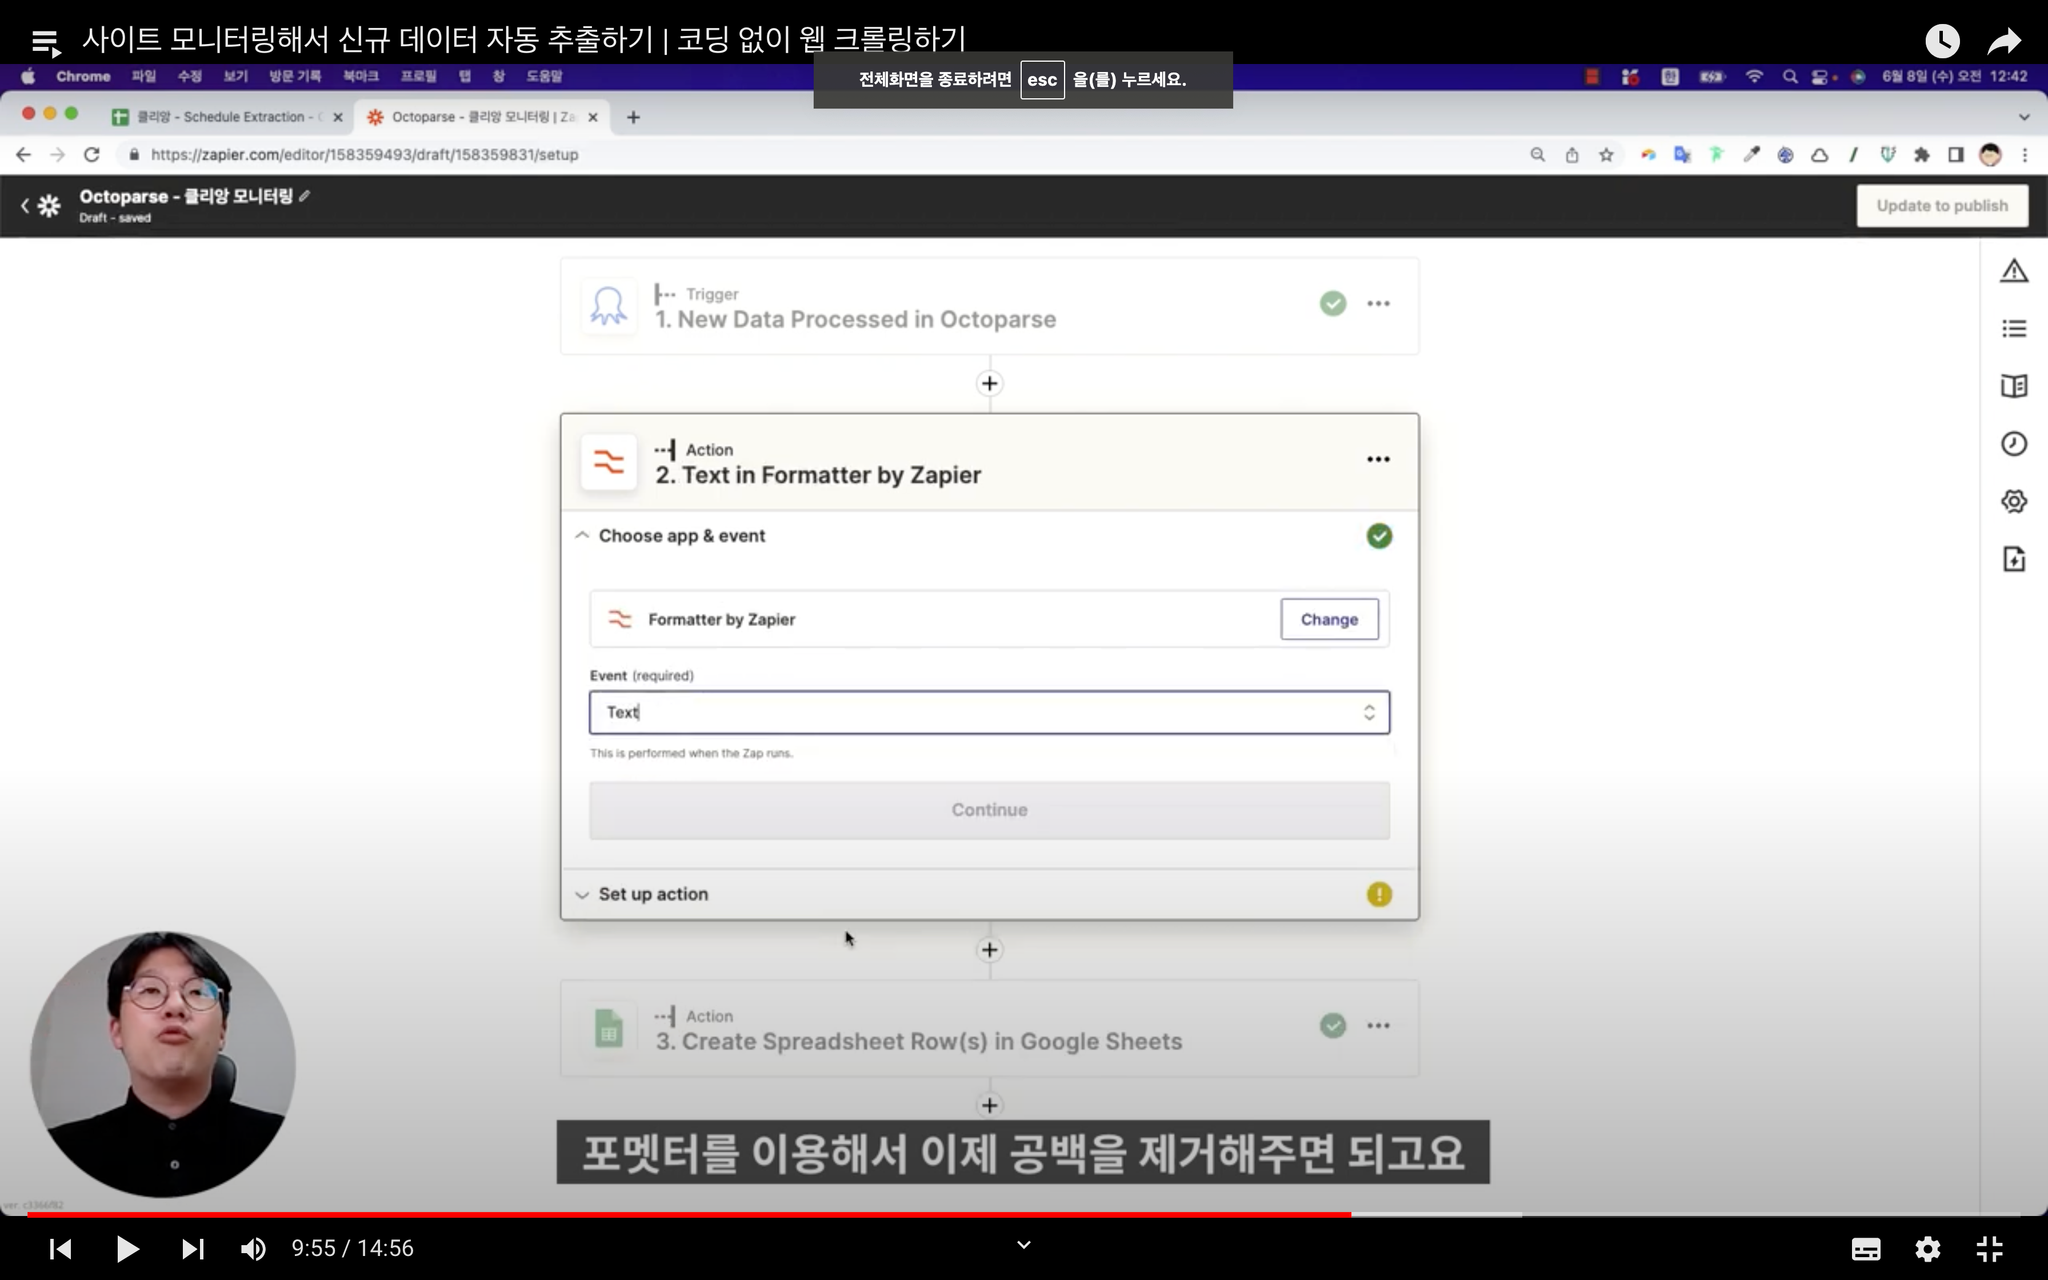2048x1280 pixels.
Task: Click the Formatter app icon in step 2
Action: (609, 462)
